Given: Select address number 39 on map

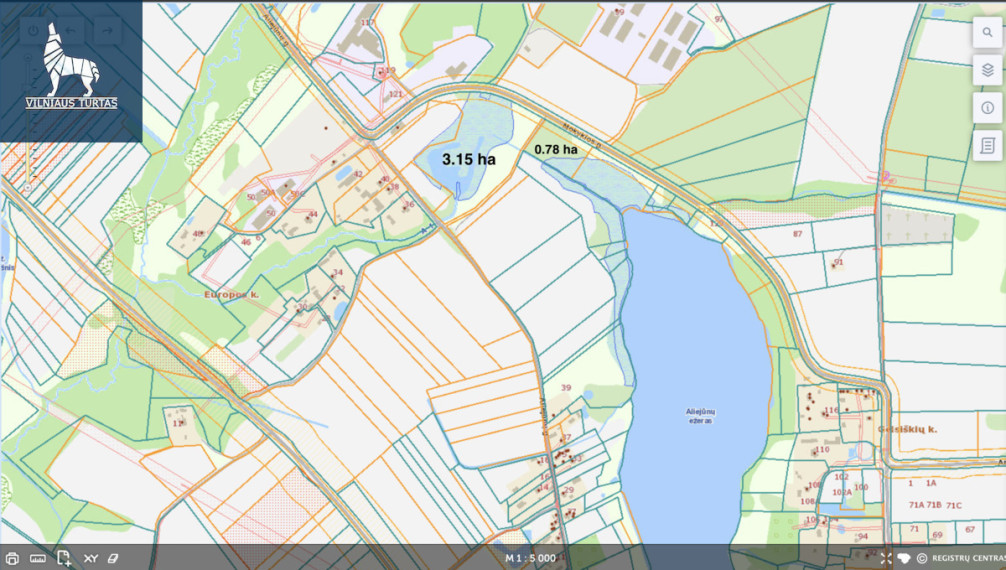Looking at the screenshot, I should click(566, 388).
